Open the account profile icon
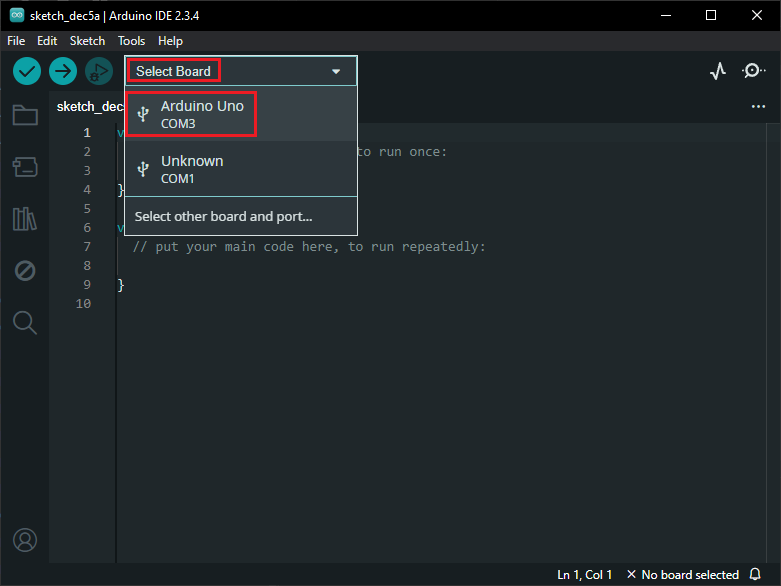Viewport: 781px width, 586px height. pyautogui.click(x=25, y=540)
